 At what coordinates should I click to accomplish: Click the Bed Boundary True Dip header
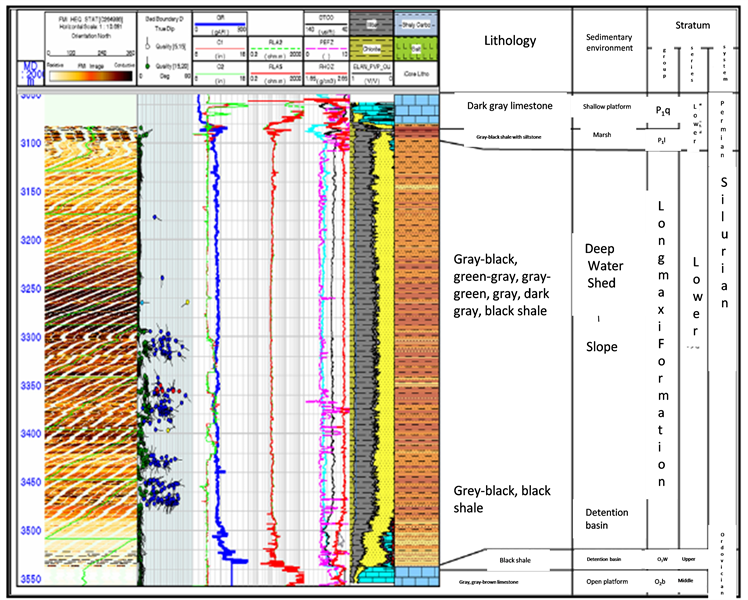pyautogui.click(x=160, y=22)
